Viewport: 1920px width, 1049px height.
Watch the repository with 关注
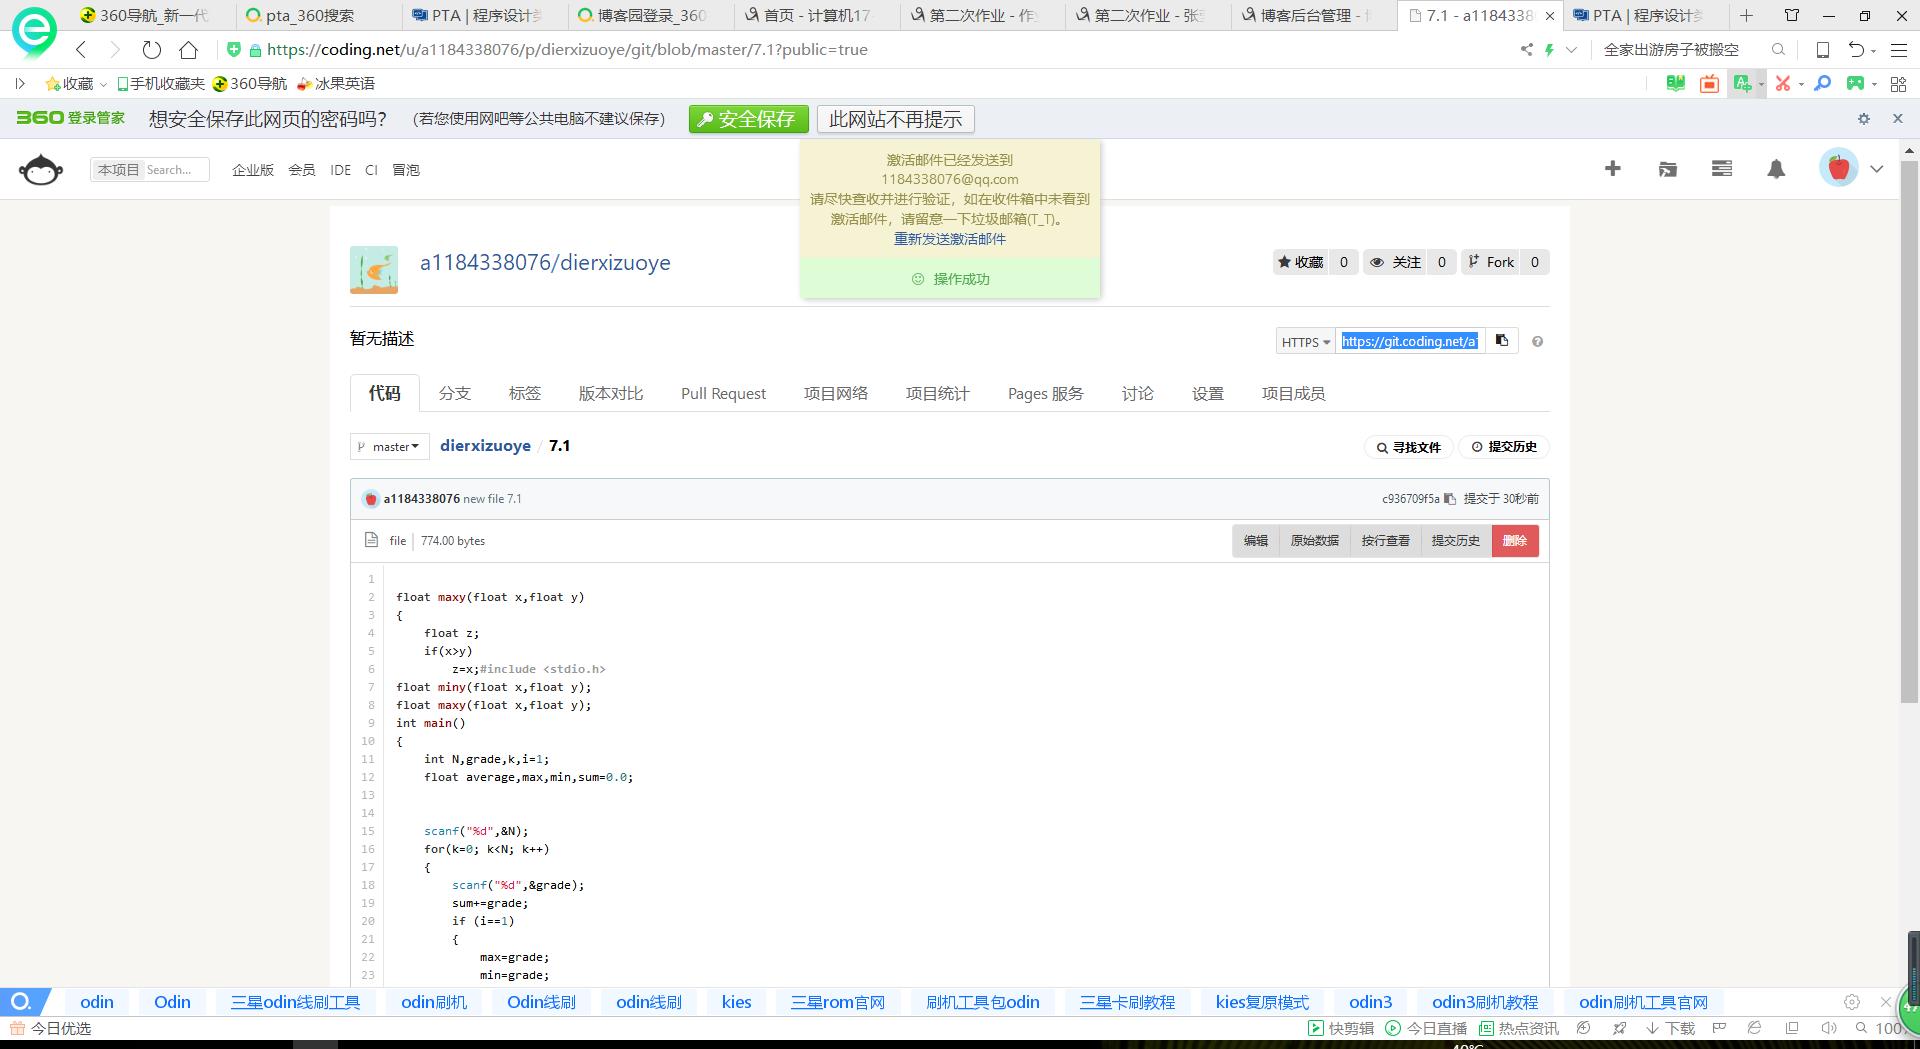pyautogui.click(x=1395, y=262)
